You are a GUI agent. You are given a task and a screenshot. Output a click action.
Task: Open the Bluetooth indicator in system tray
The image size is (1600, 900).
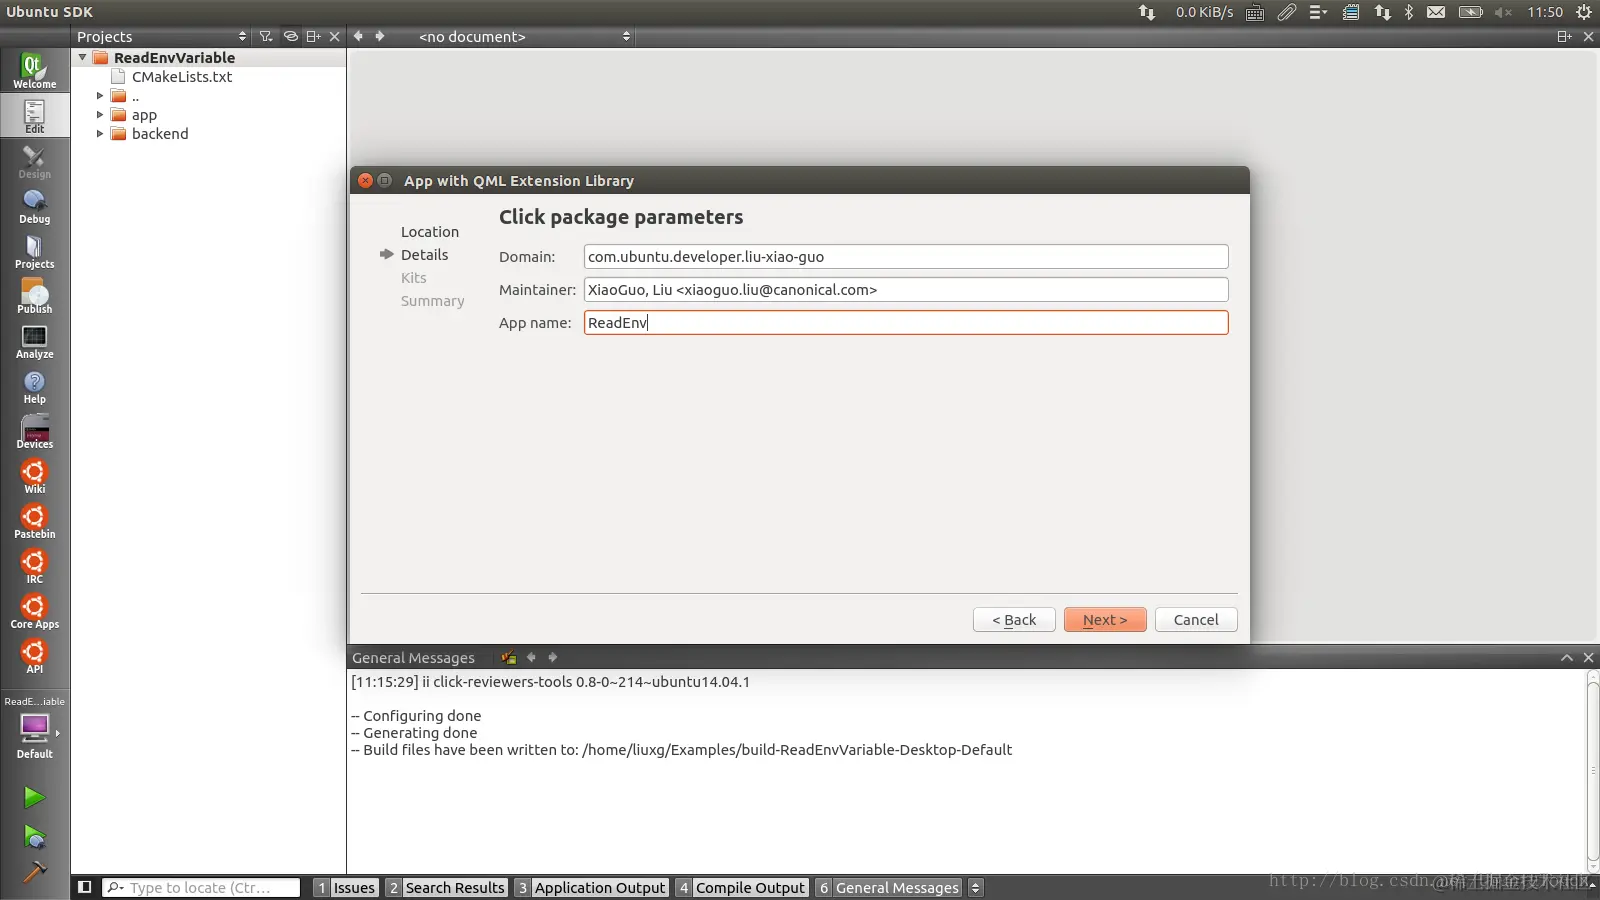[x=1409, y=12]
